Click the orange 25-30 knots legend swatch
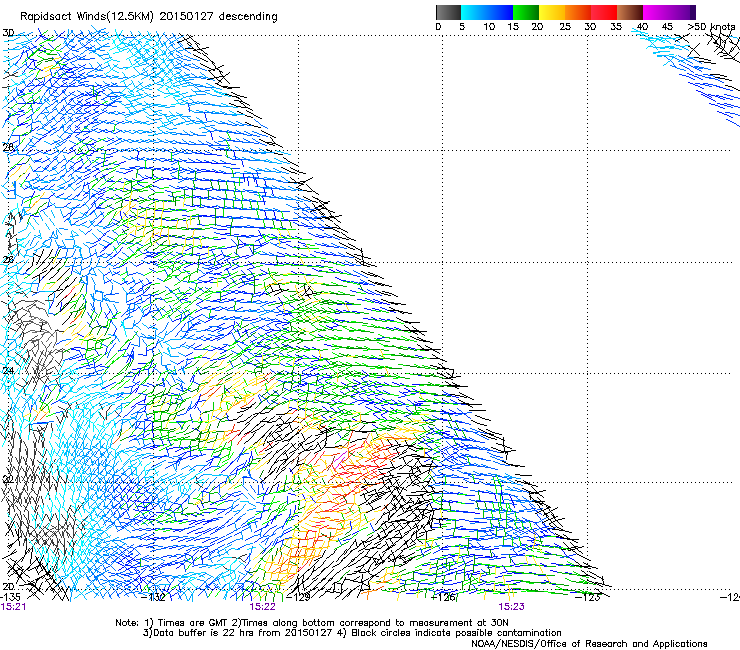Viewport: 740px width, 650px height. point(578,12)
